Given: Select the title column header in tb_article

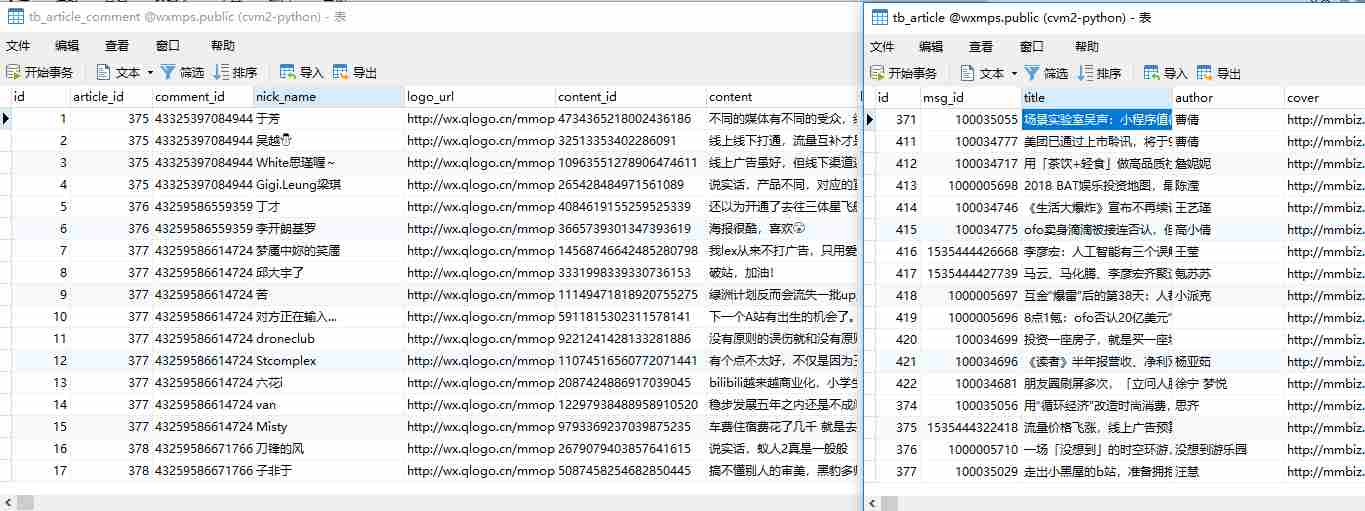Looking at the screenshot, I should tap(1096, 98).
